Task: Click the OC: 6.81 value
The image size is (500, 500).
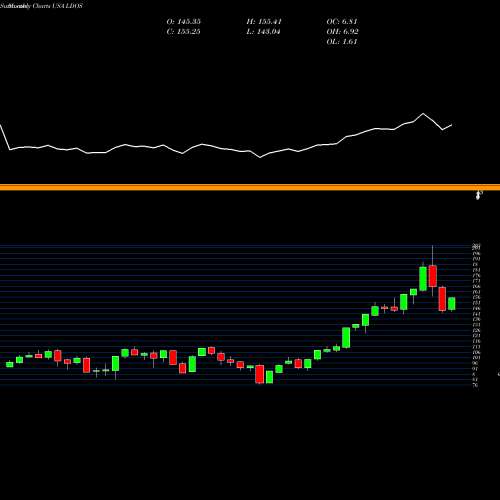Action: tap(342, 22)
